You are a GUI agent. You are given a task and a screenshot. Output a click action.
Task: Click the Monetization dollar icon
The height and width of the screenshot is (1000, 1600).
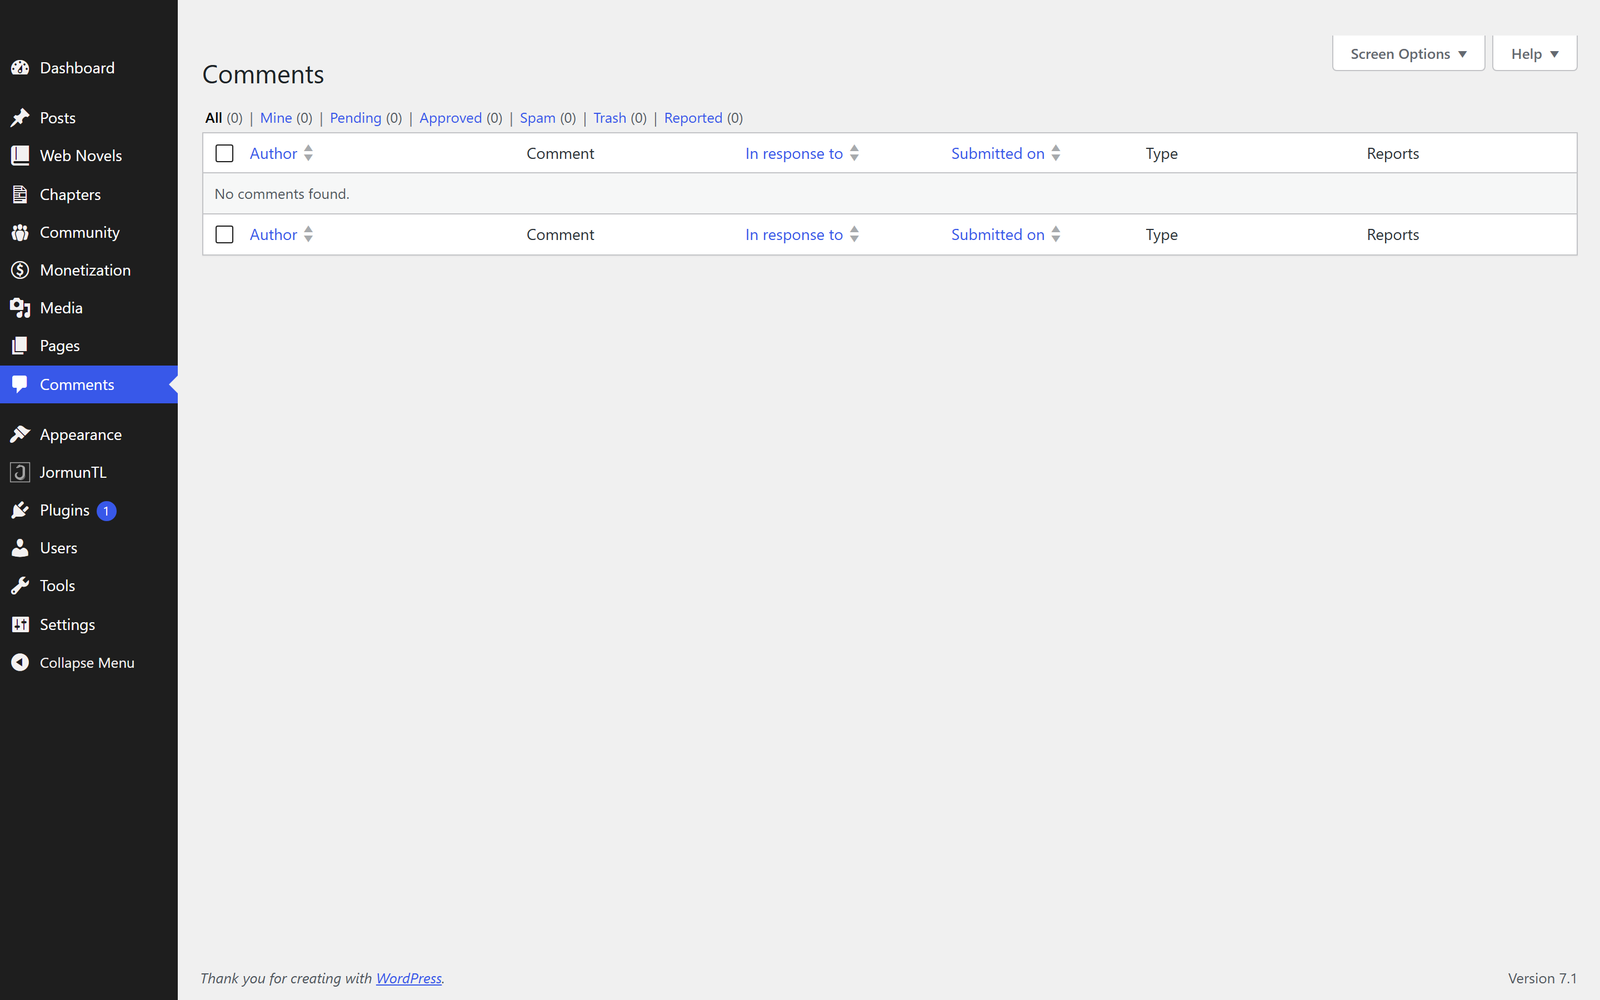pyautogui.click(x=20, y=270)
